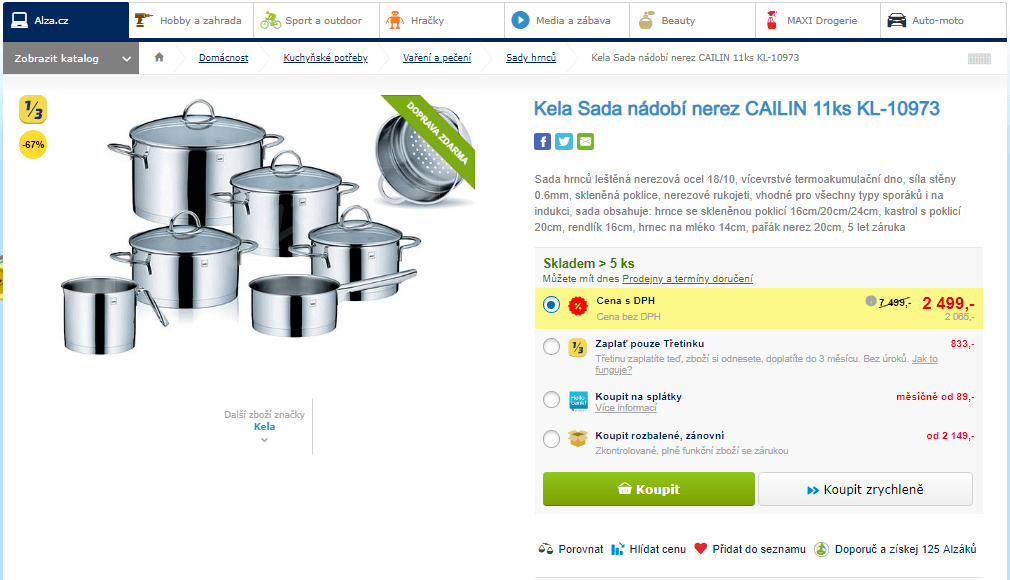
Task: Open Prodejny a termíny doručení link
Action: coord(687,279)
